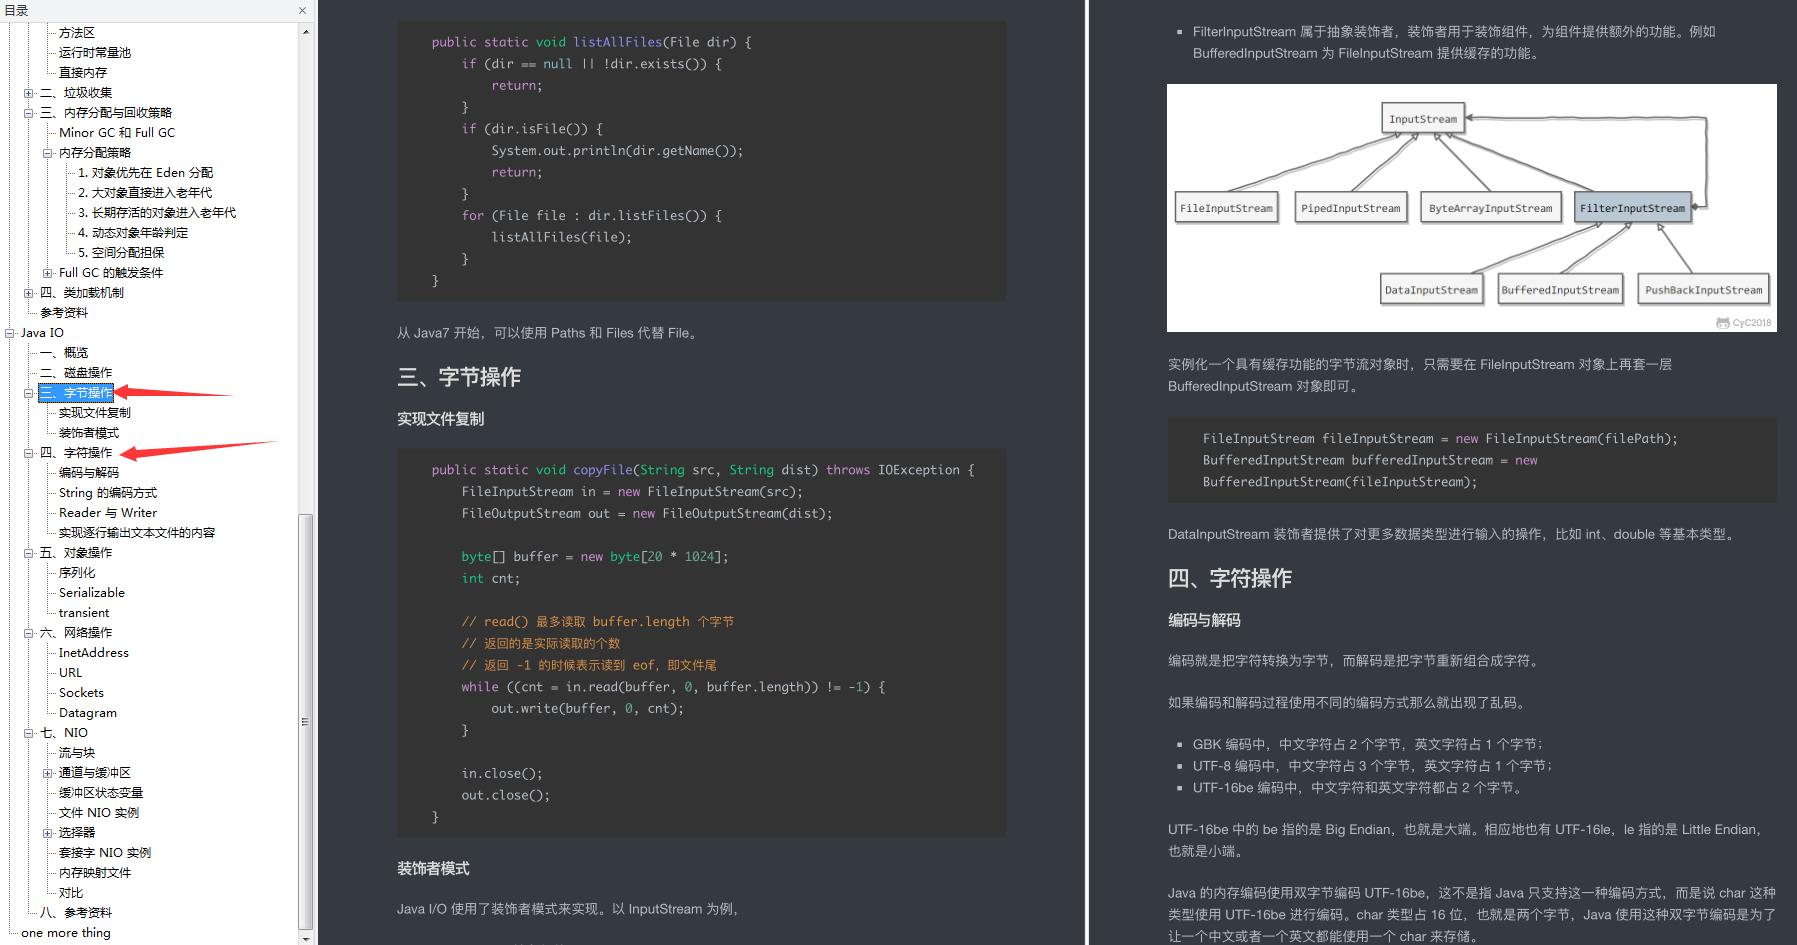The height and width of the screenshot is (945, 1797).
Task: Open 编码与解码 in the outline tree
Action: click(x=89, y=473)
